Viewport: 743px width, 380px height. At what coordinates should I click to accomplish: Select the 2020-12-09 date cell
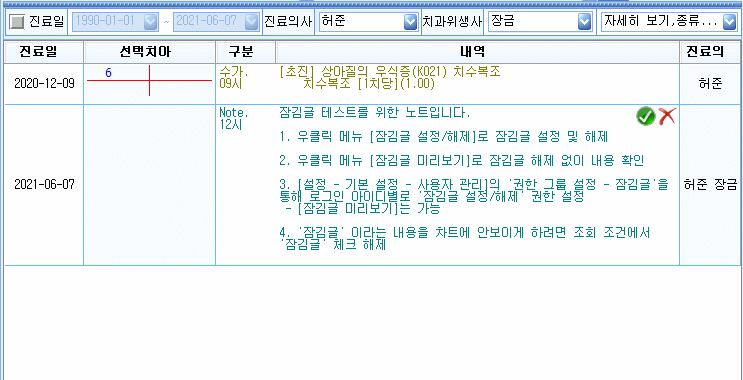coord(44,84)
